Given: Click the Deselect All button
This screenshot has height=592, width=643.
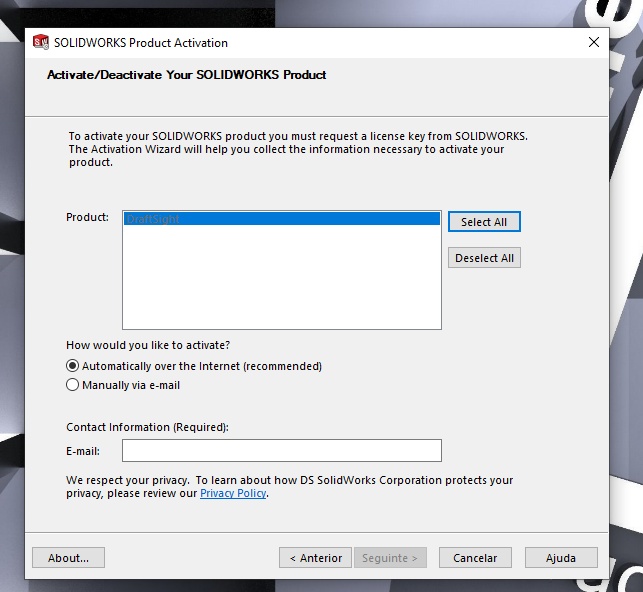Looking at the screenshot, I should pyautogui.click(x=484, y=258).
